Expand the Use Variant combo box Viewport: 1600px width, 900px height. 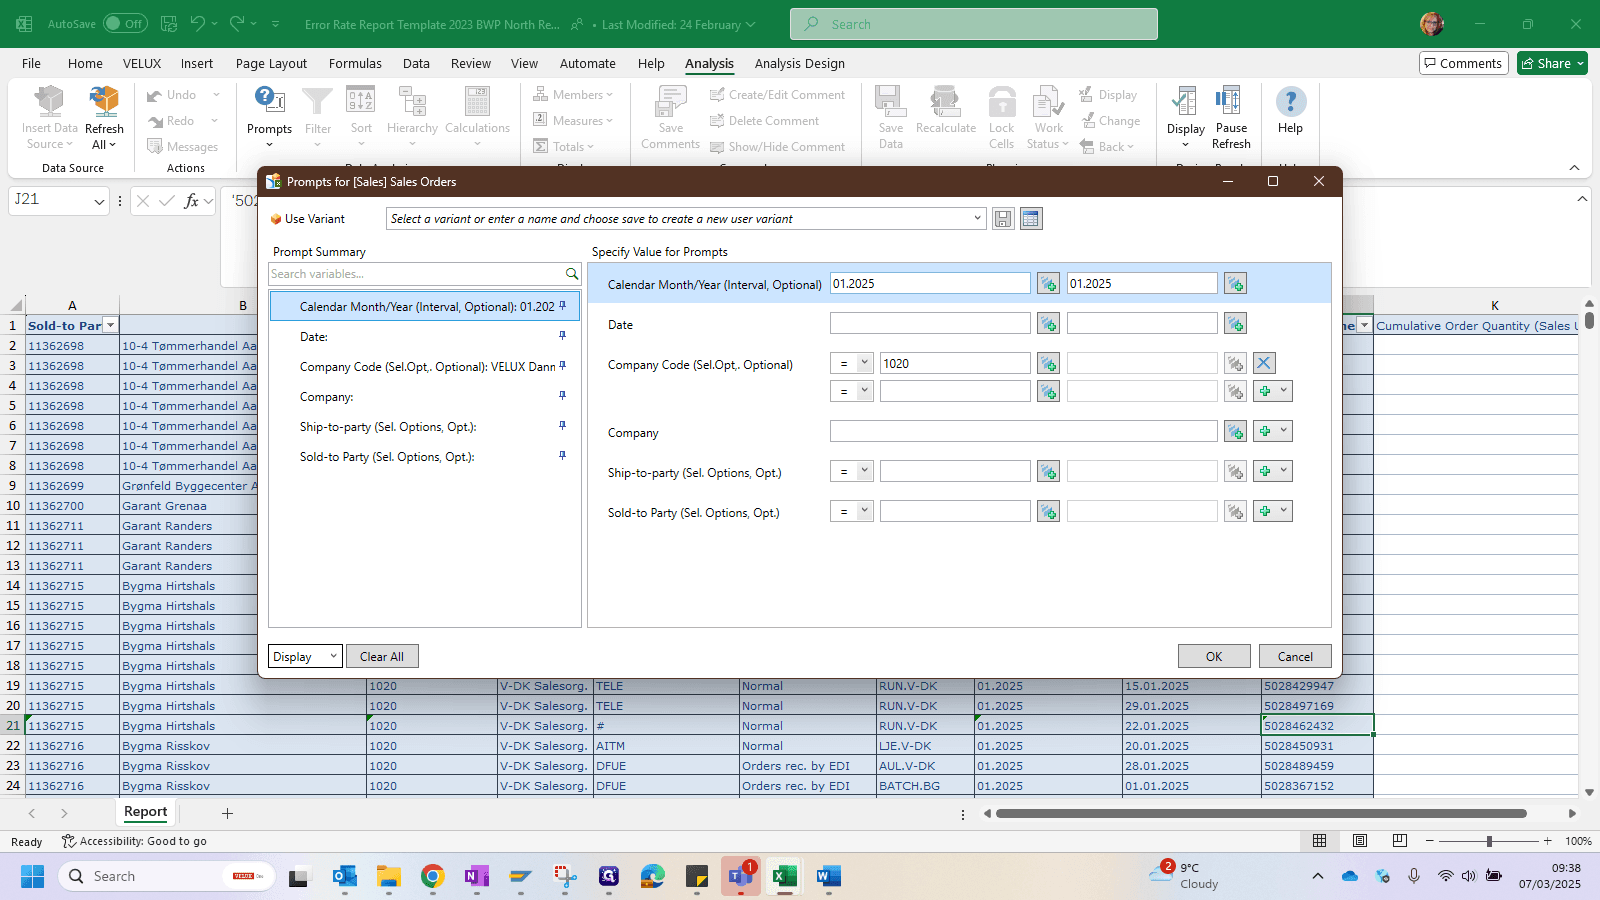(977, 219)
